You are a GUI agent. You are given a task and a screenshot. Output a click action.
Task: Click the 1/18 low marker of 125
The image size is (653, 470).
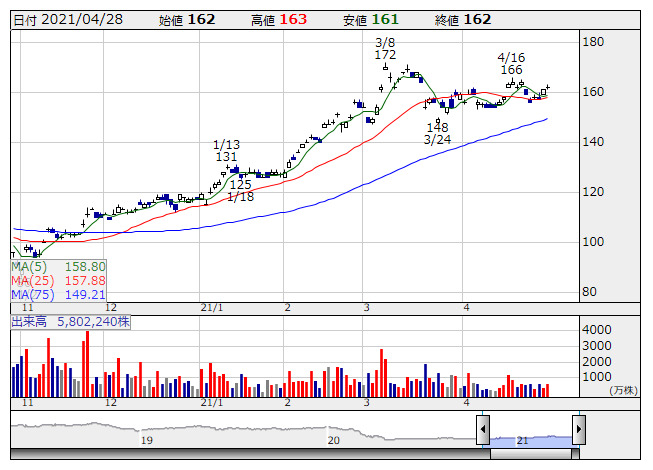pyautogui.click(x=240, y=190)
